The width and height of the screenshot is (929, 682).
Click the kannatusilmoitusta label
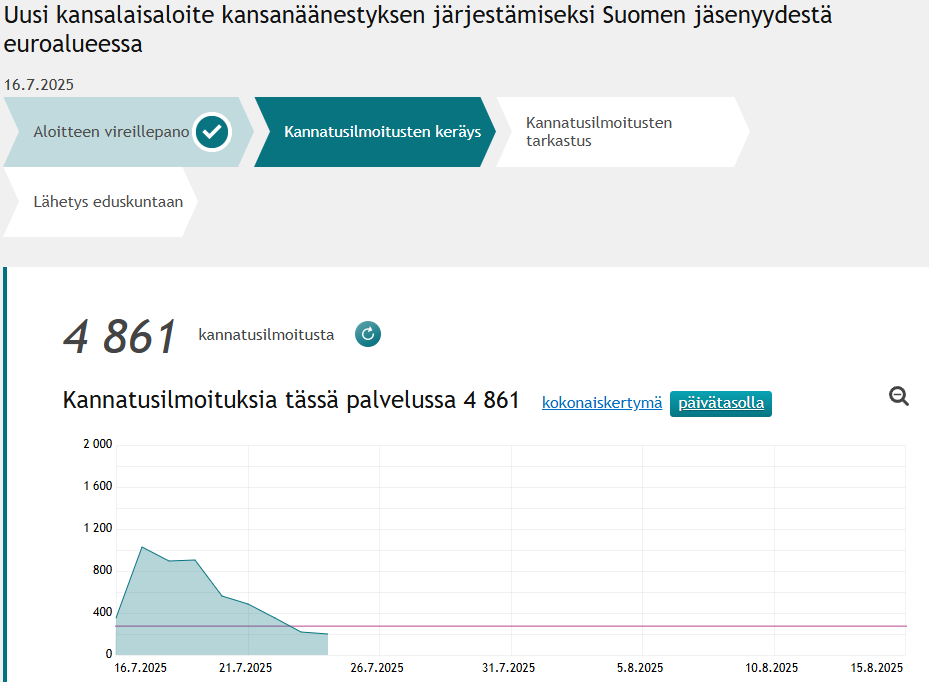tap(266, 335)
